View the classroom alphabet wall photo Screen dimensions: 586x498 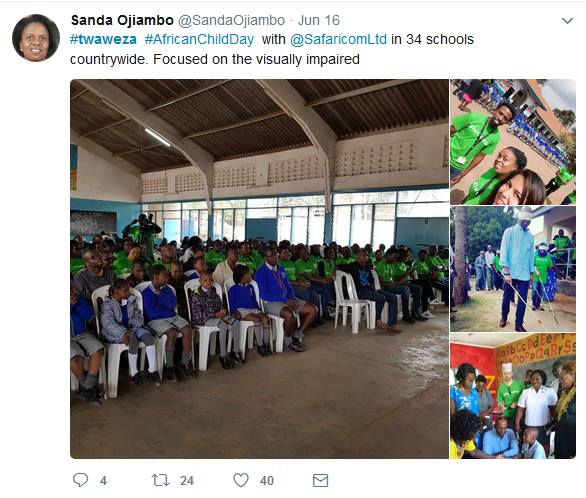(513, 396)
